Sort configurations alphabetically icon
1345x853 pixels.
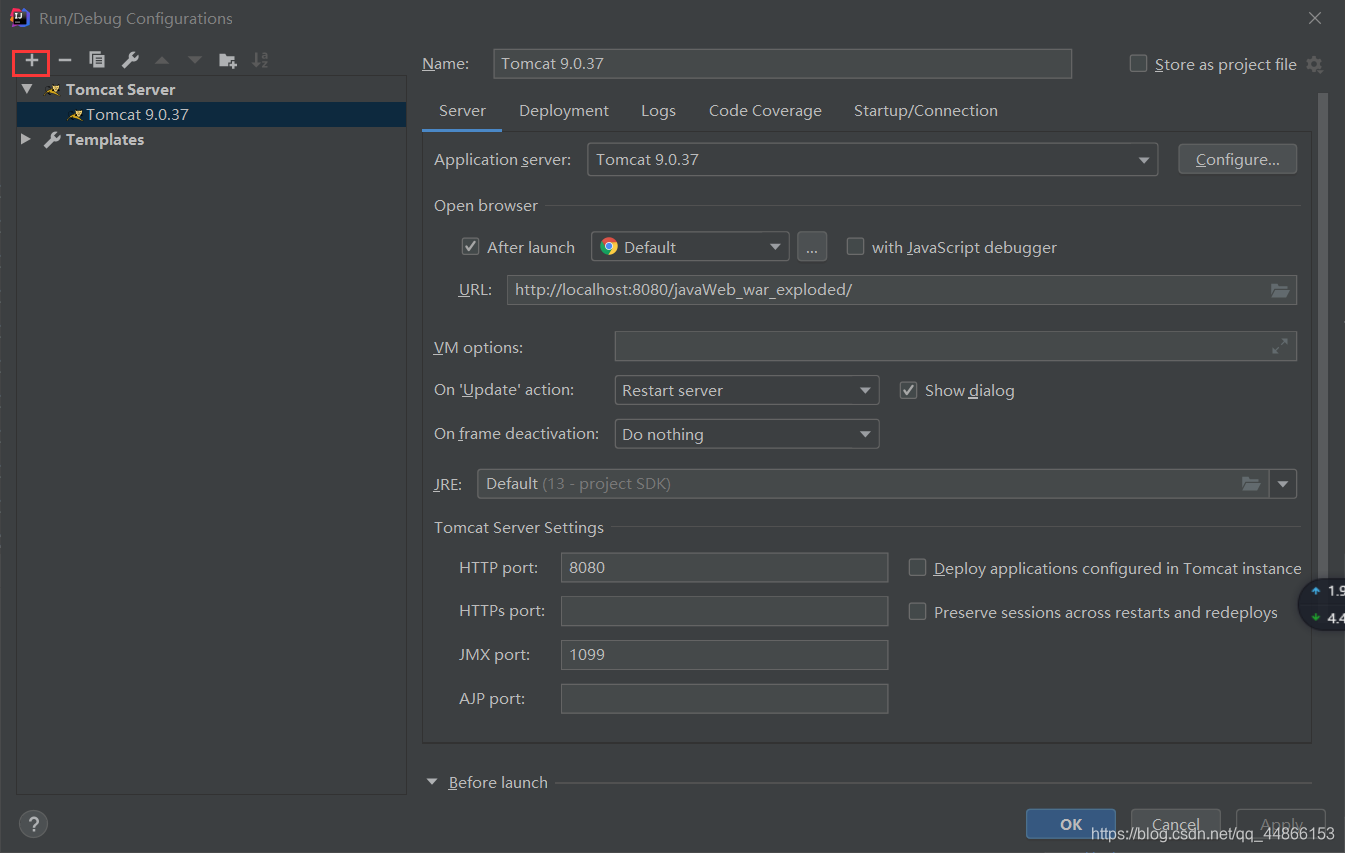260,61
